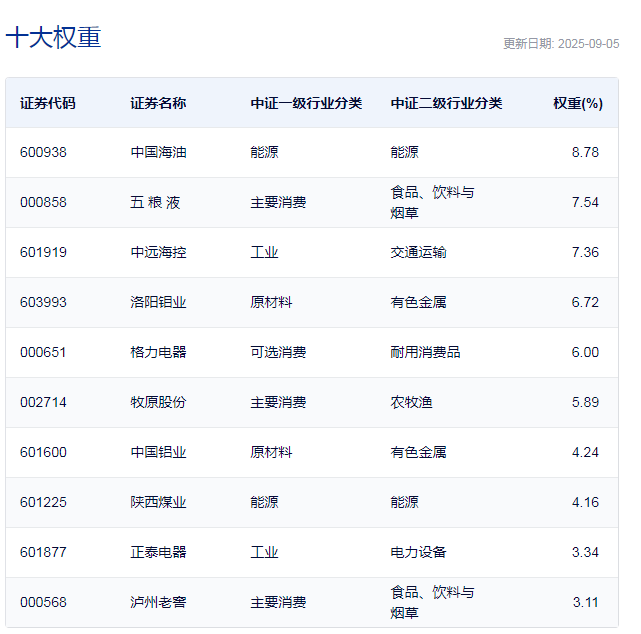This screenshot has height=634, width=641.
Task: Click the 权重(%) column header
Action: pyautogui.click(x=578, y=103)
